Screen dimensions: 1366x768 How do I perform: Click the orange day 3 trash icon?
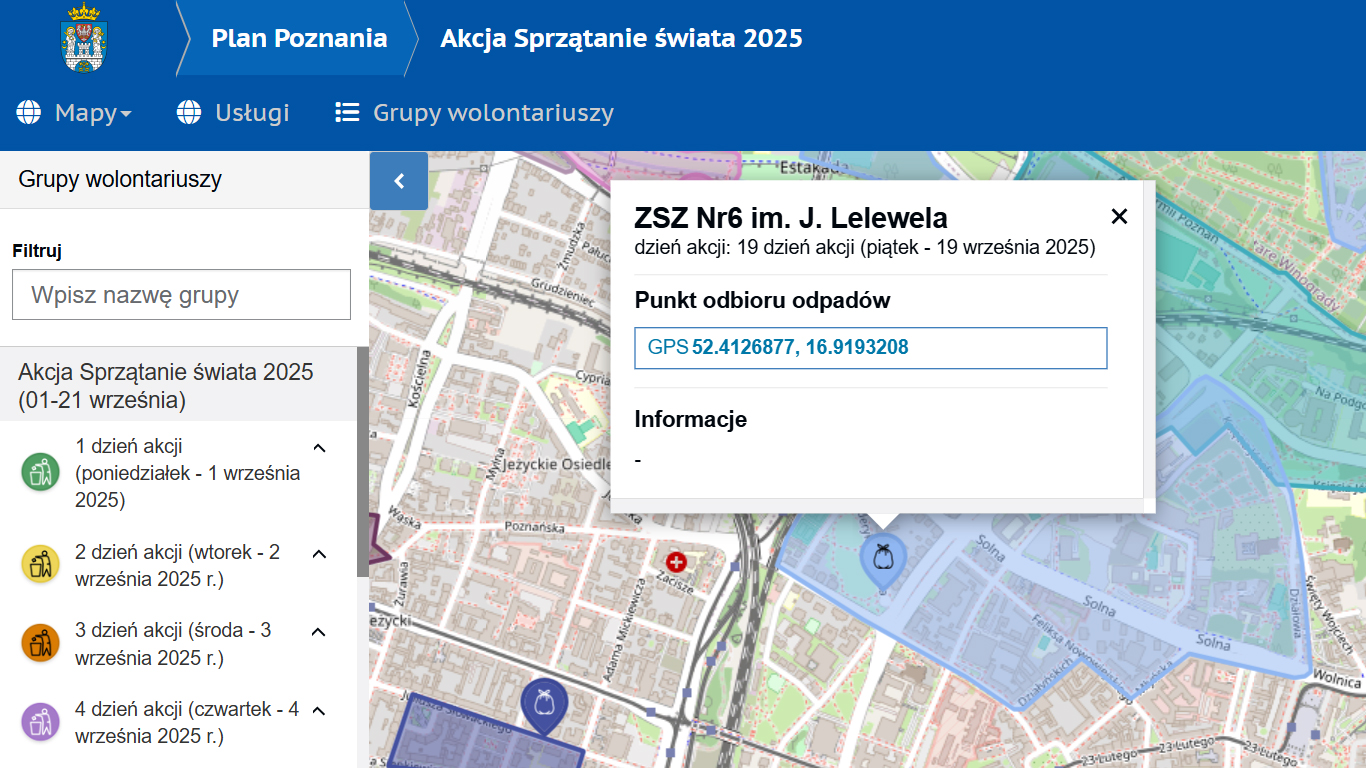click(40, 643)
